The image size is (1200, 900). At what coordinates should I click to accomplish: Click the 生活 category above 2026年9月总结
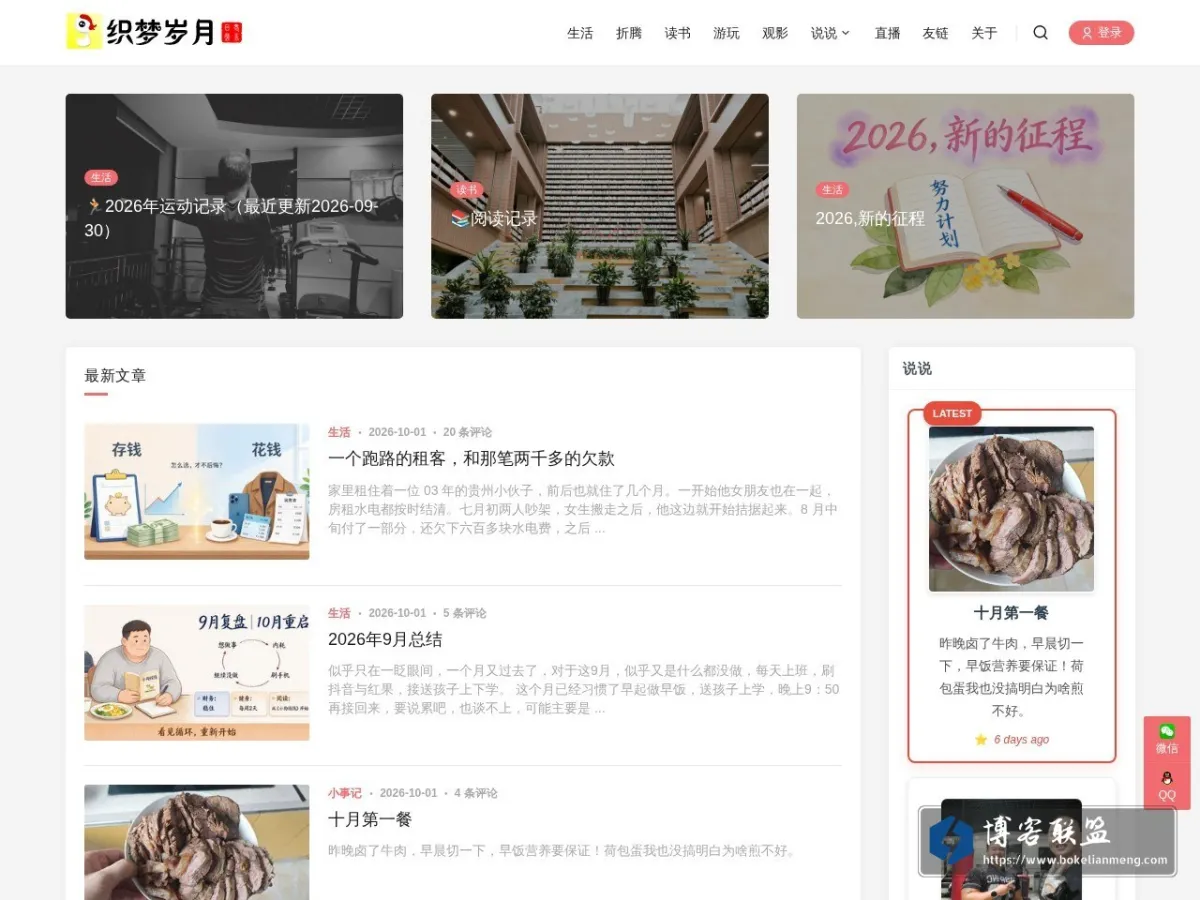point(339,613)
